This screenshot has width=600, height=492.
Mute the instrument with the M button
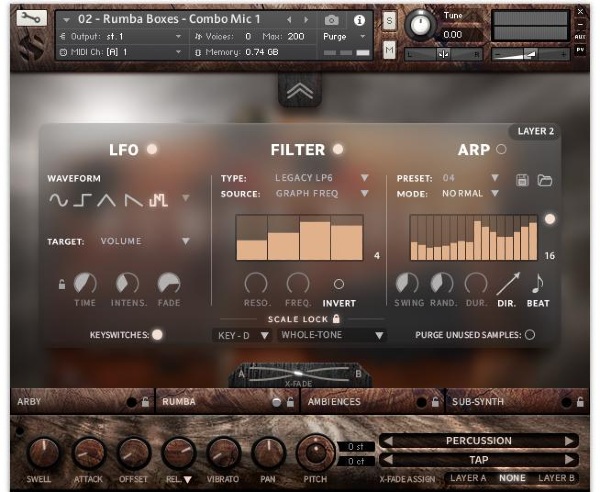pos(389,50)
